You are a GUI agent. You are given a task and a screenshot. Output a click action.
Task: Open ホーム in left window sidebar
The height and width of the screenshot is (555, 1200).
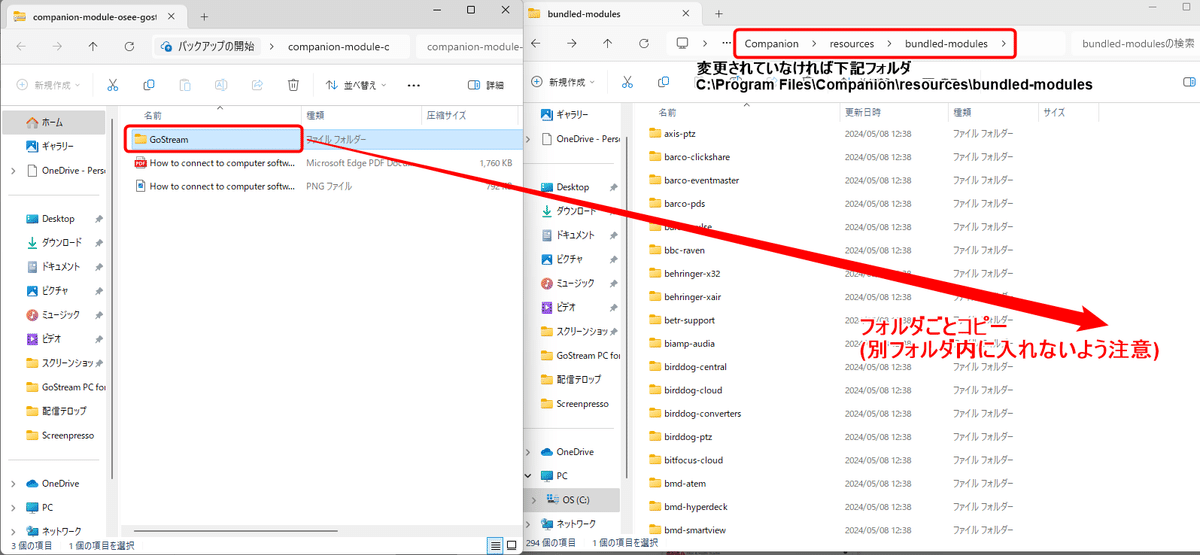pos(54,122)
